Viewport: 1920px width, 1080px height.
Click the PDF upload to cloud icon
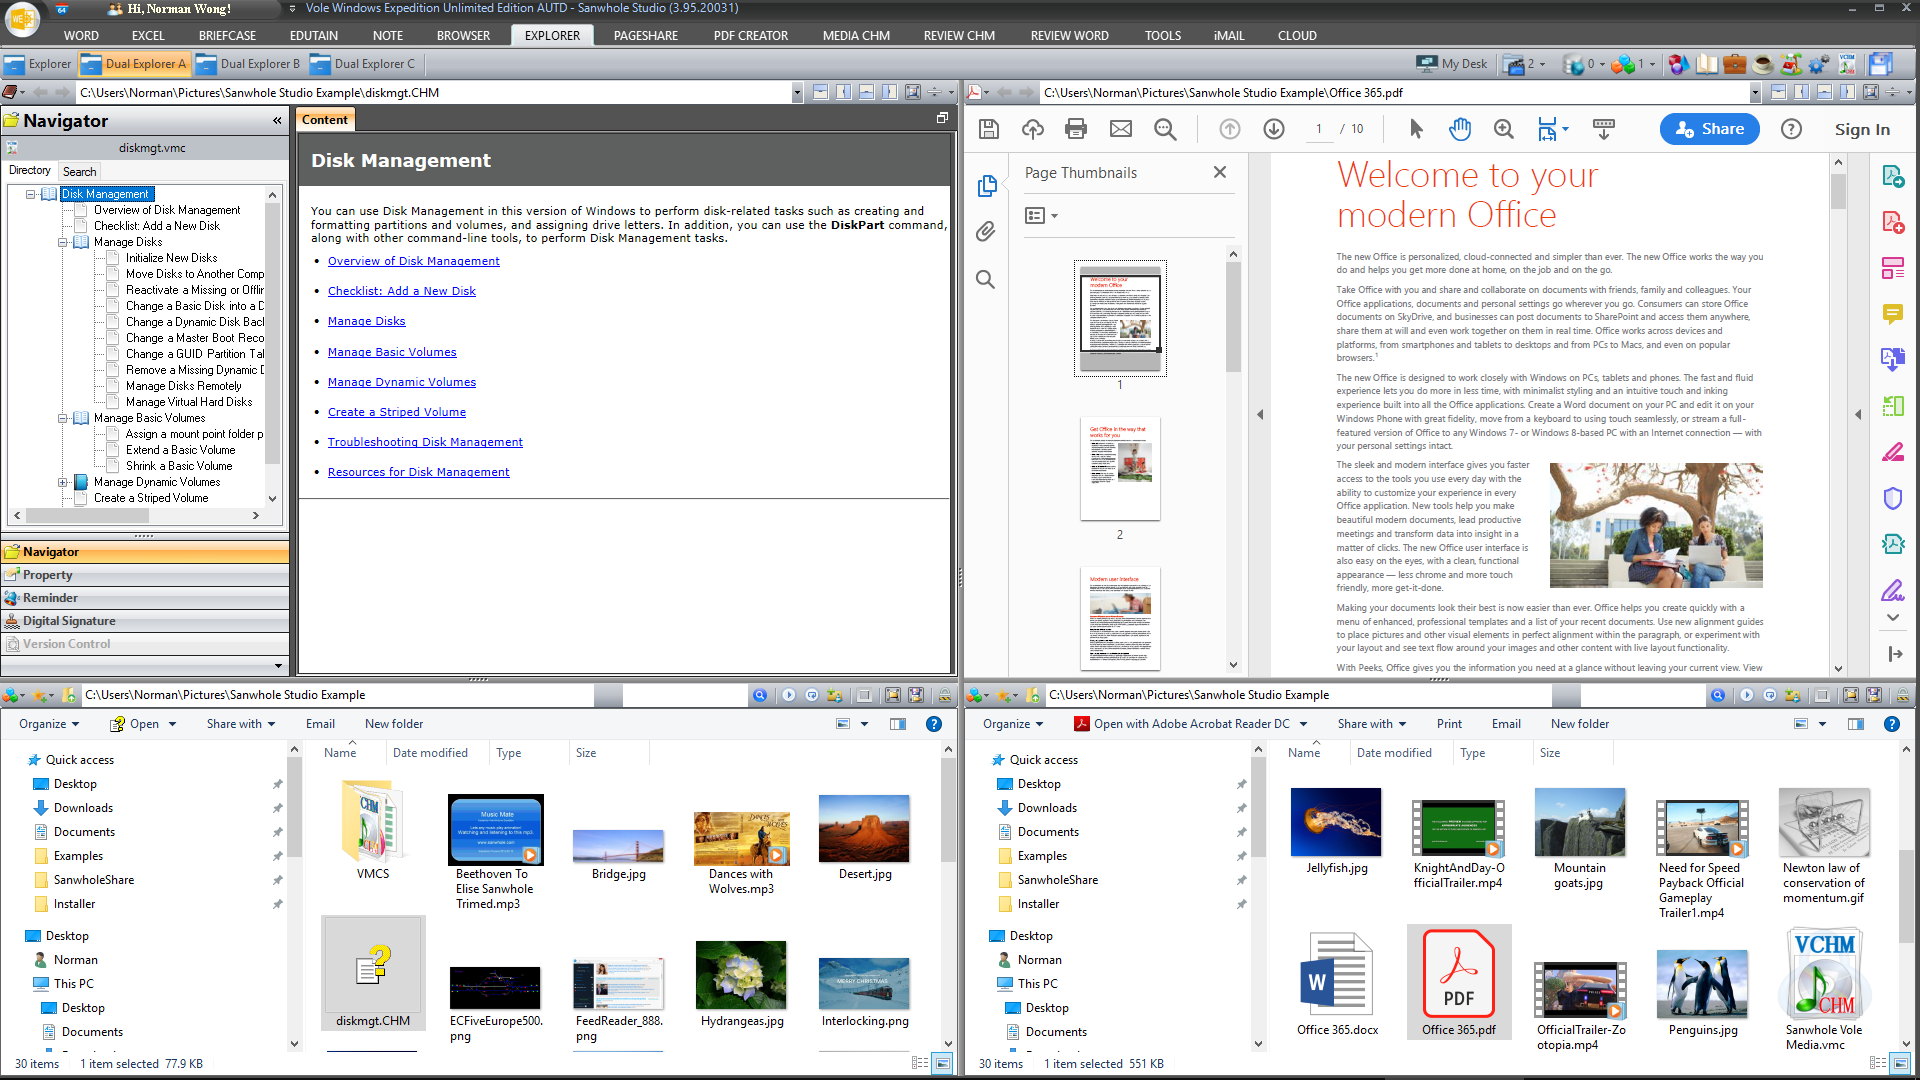[1032, 129]
